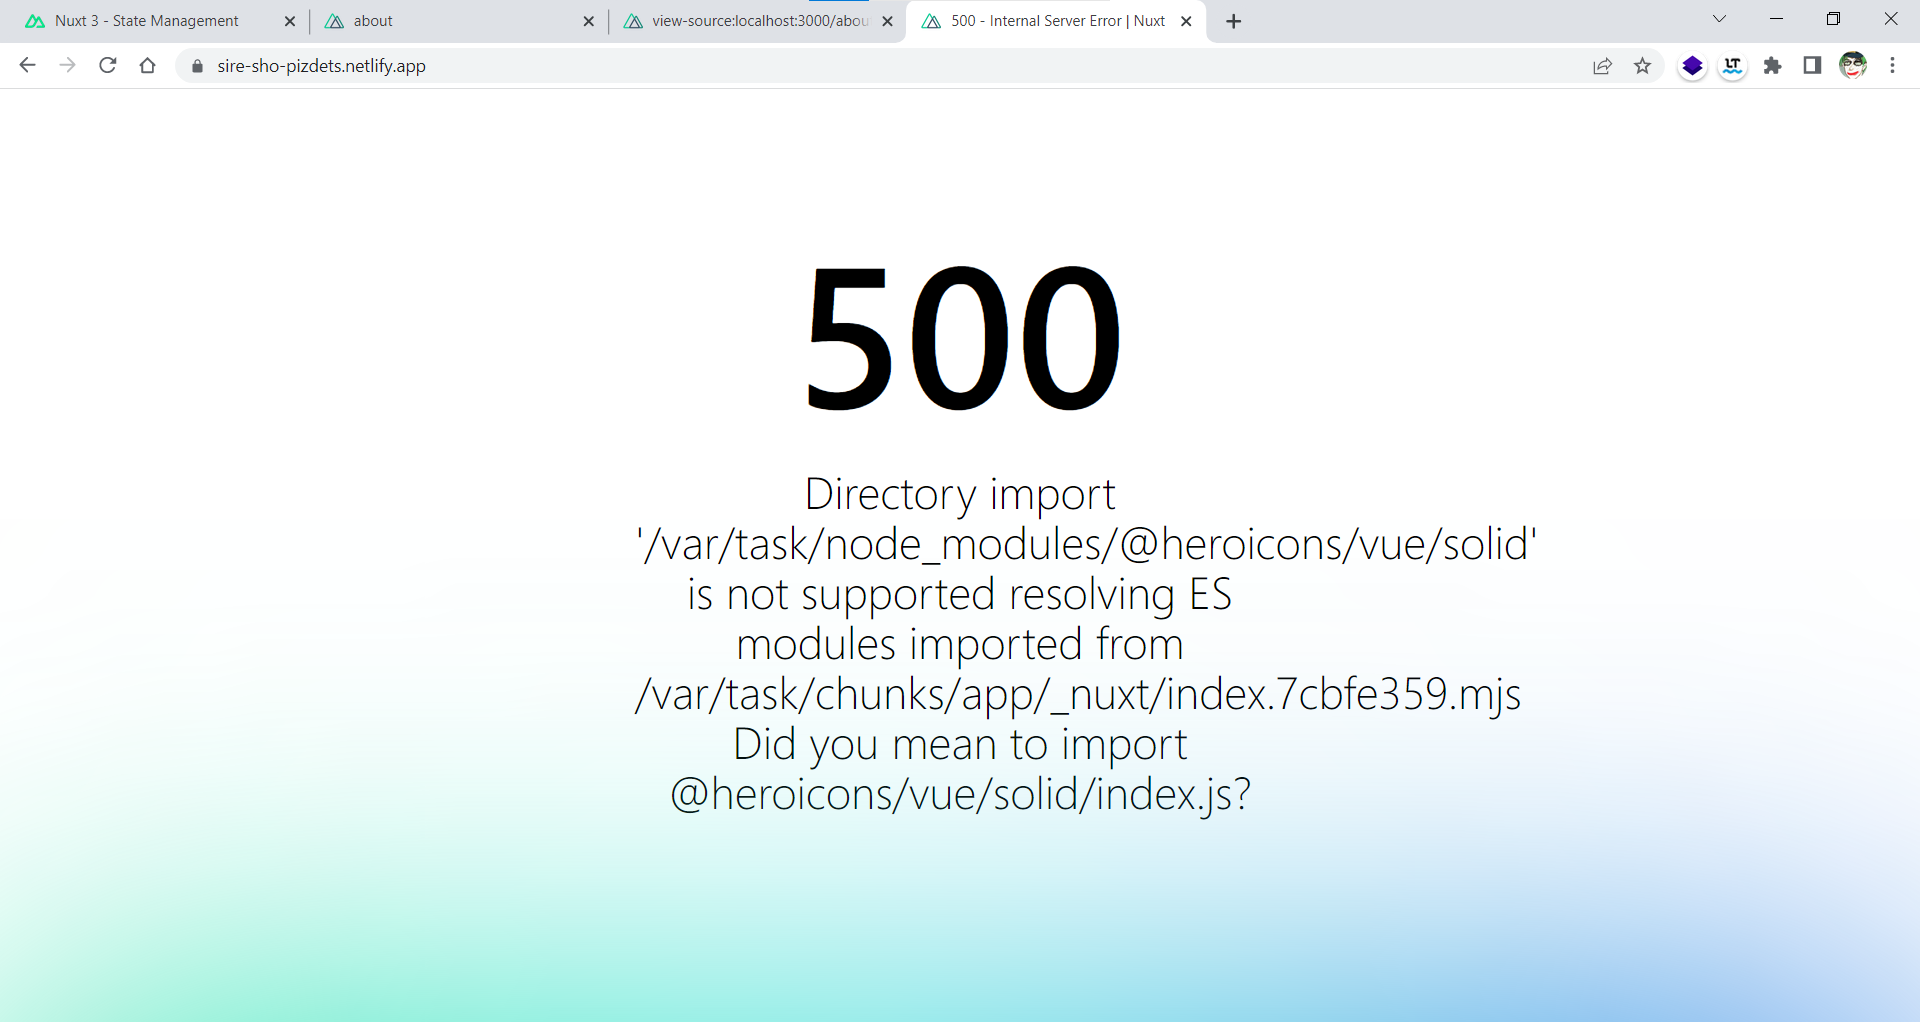The width and height of the screenshot is (1920, 1022).
Task: Open the LanguageTool extension icon
Action: click(x=1732, y=65)
